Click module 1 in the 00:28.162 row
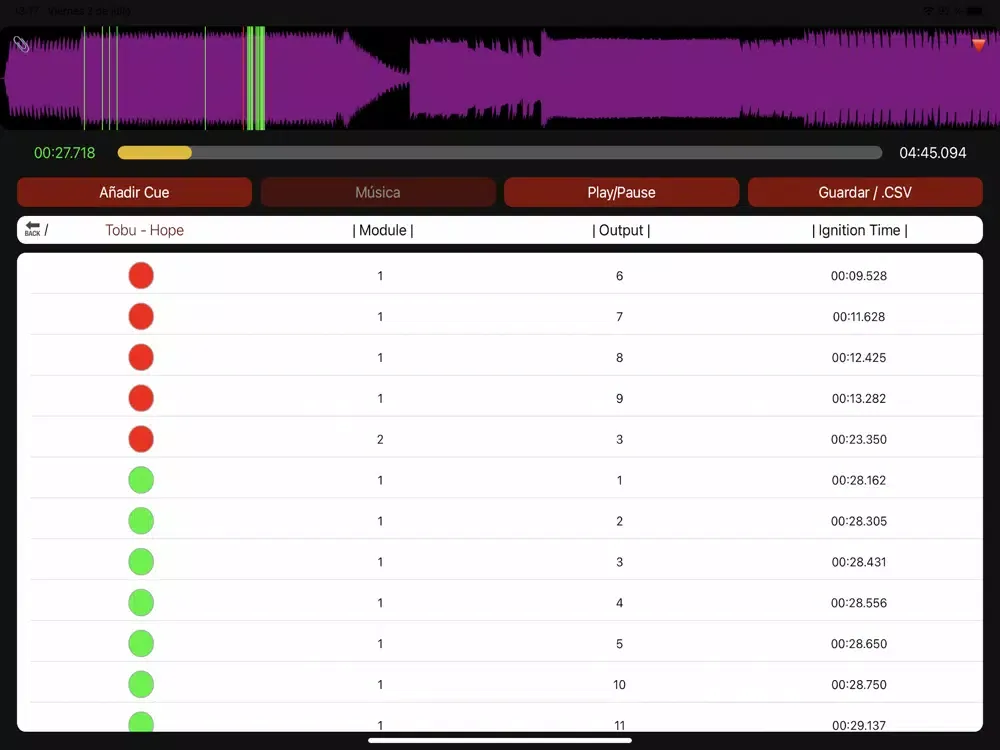The image size is (1000, 750). (380, 480)
